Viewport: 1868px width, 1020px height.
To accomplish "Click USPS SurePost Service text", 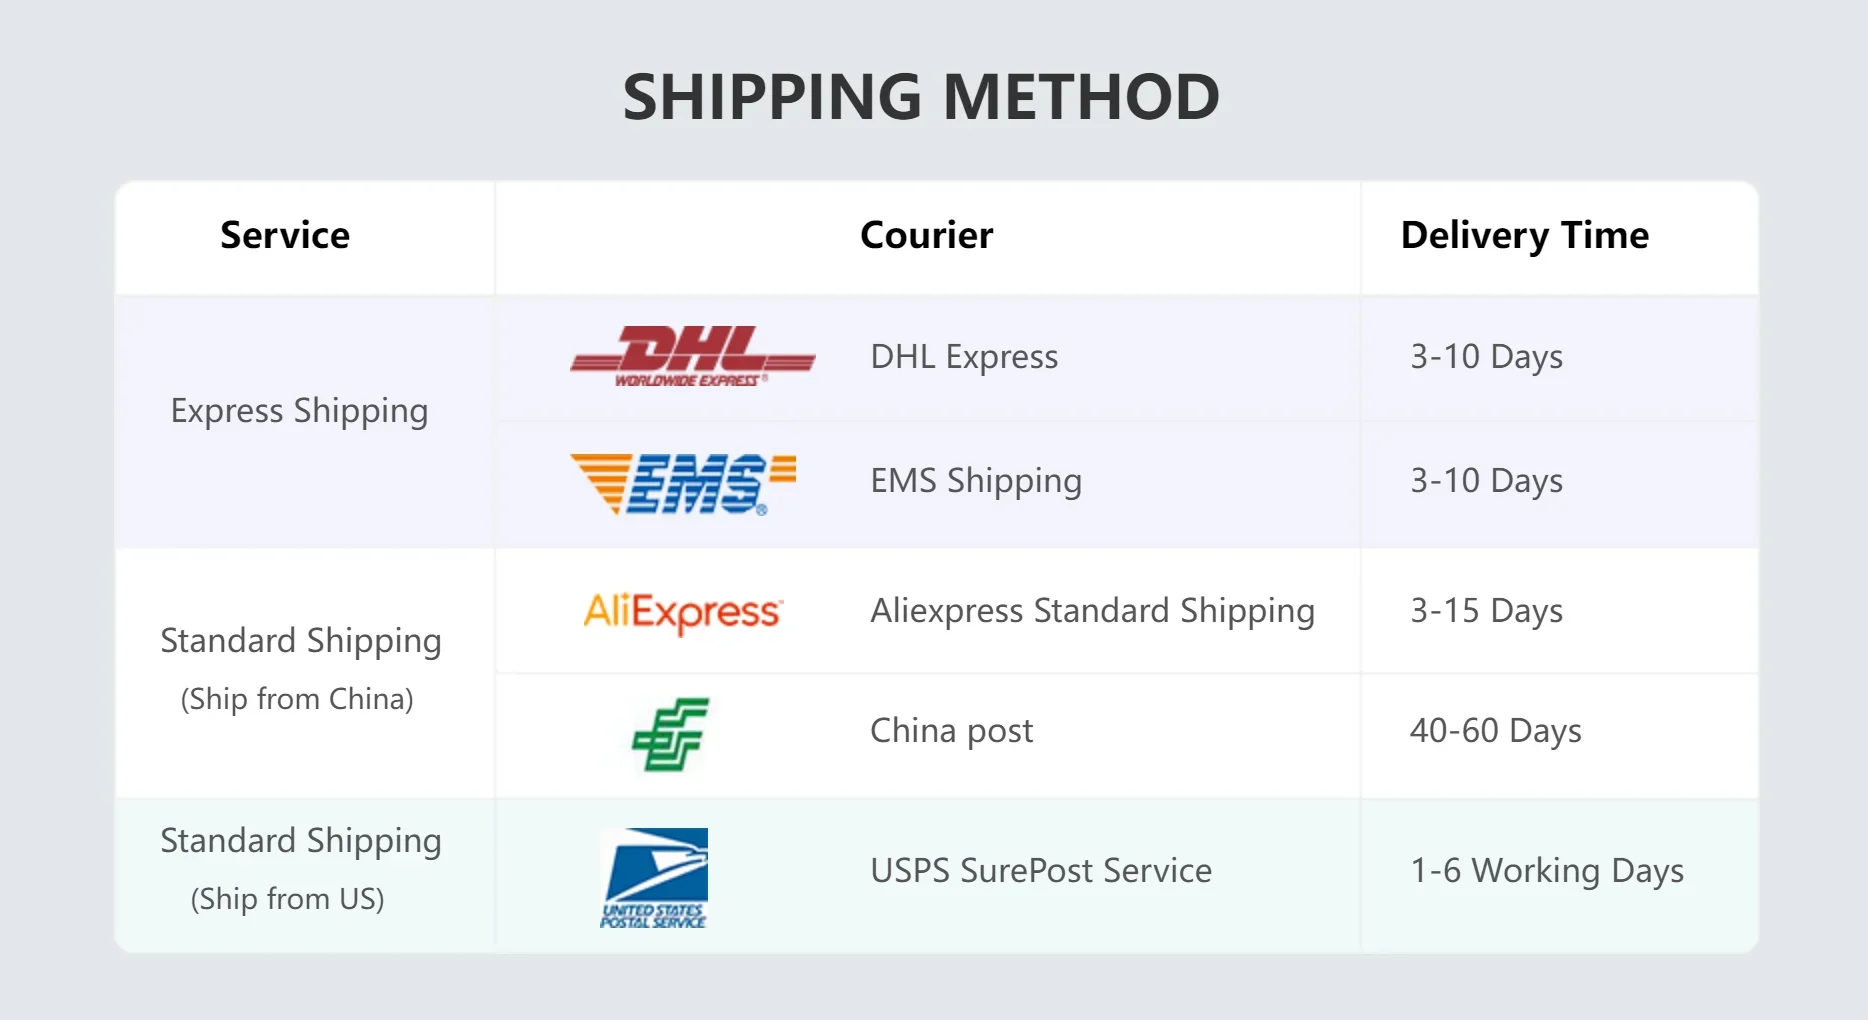I will click(1041, 871).
